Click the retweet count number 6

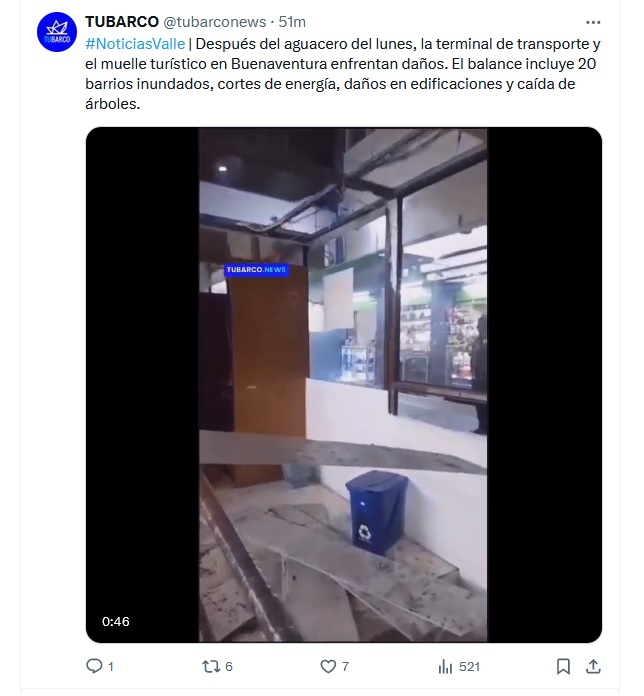pyautogui.click(x=229, y=667)
